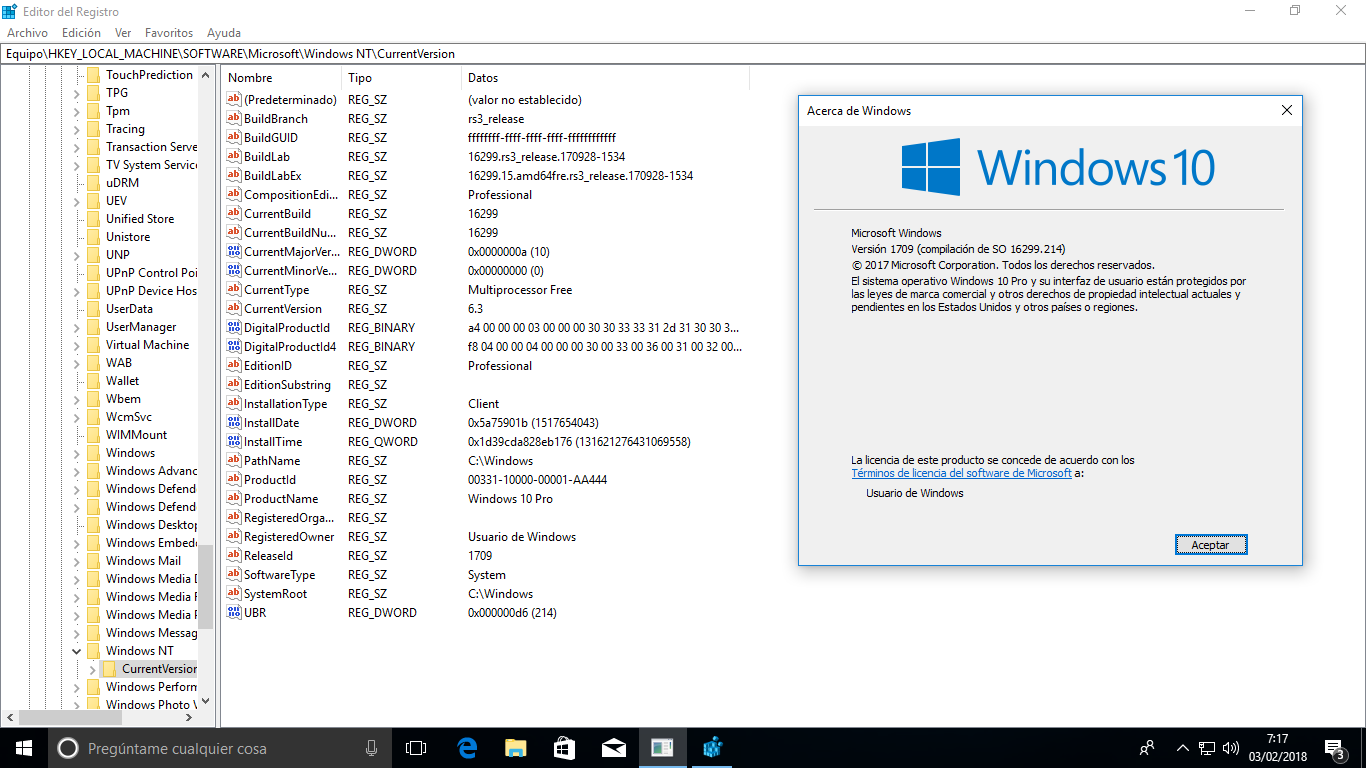Expand the Tracing tree node

click(77, 129)
